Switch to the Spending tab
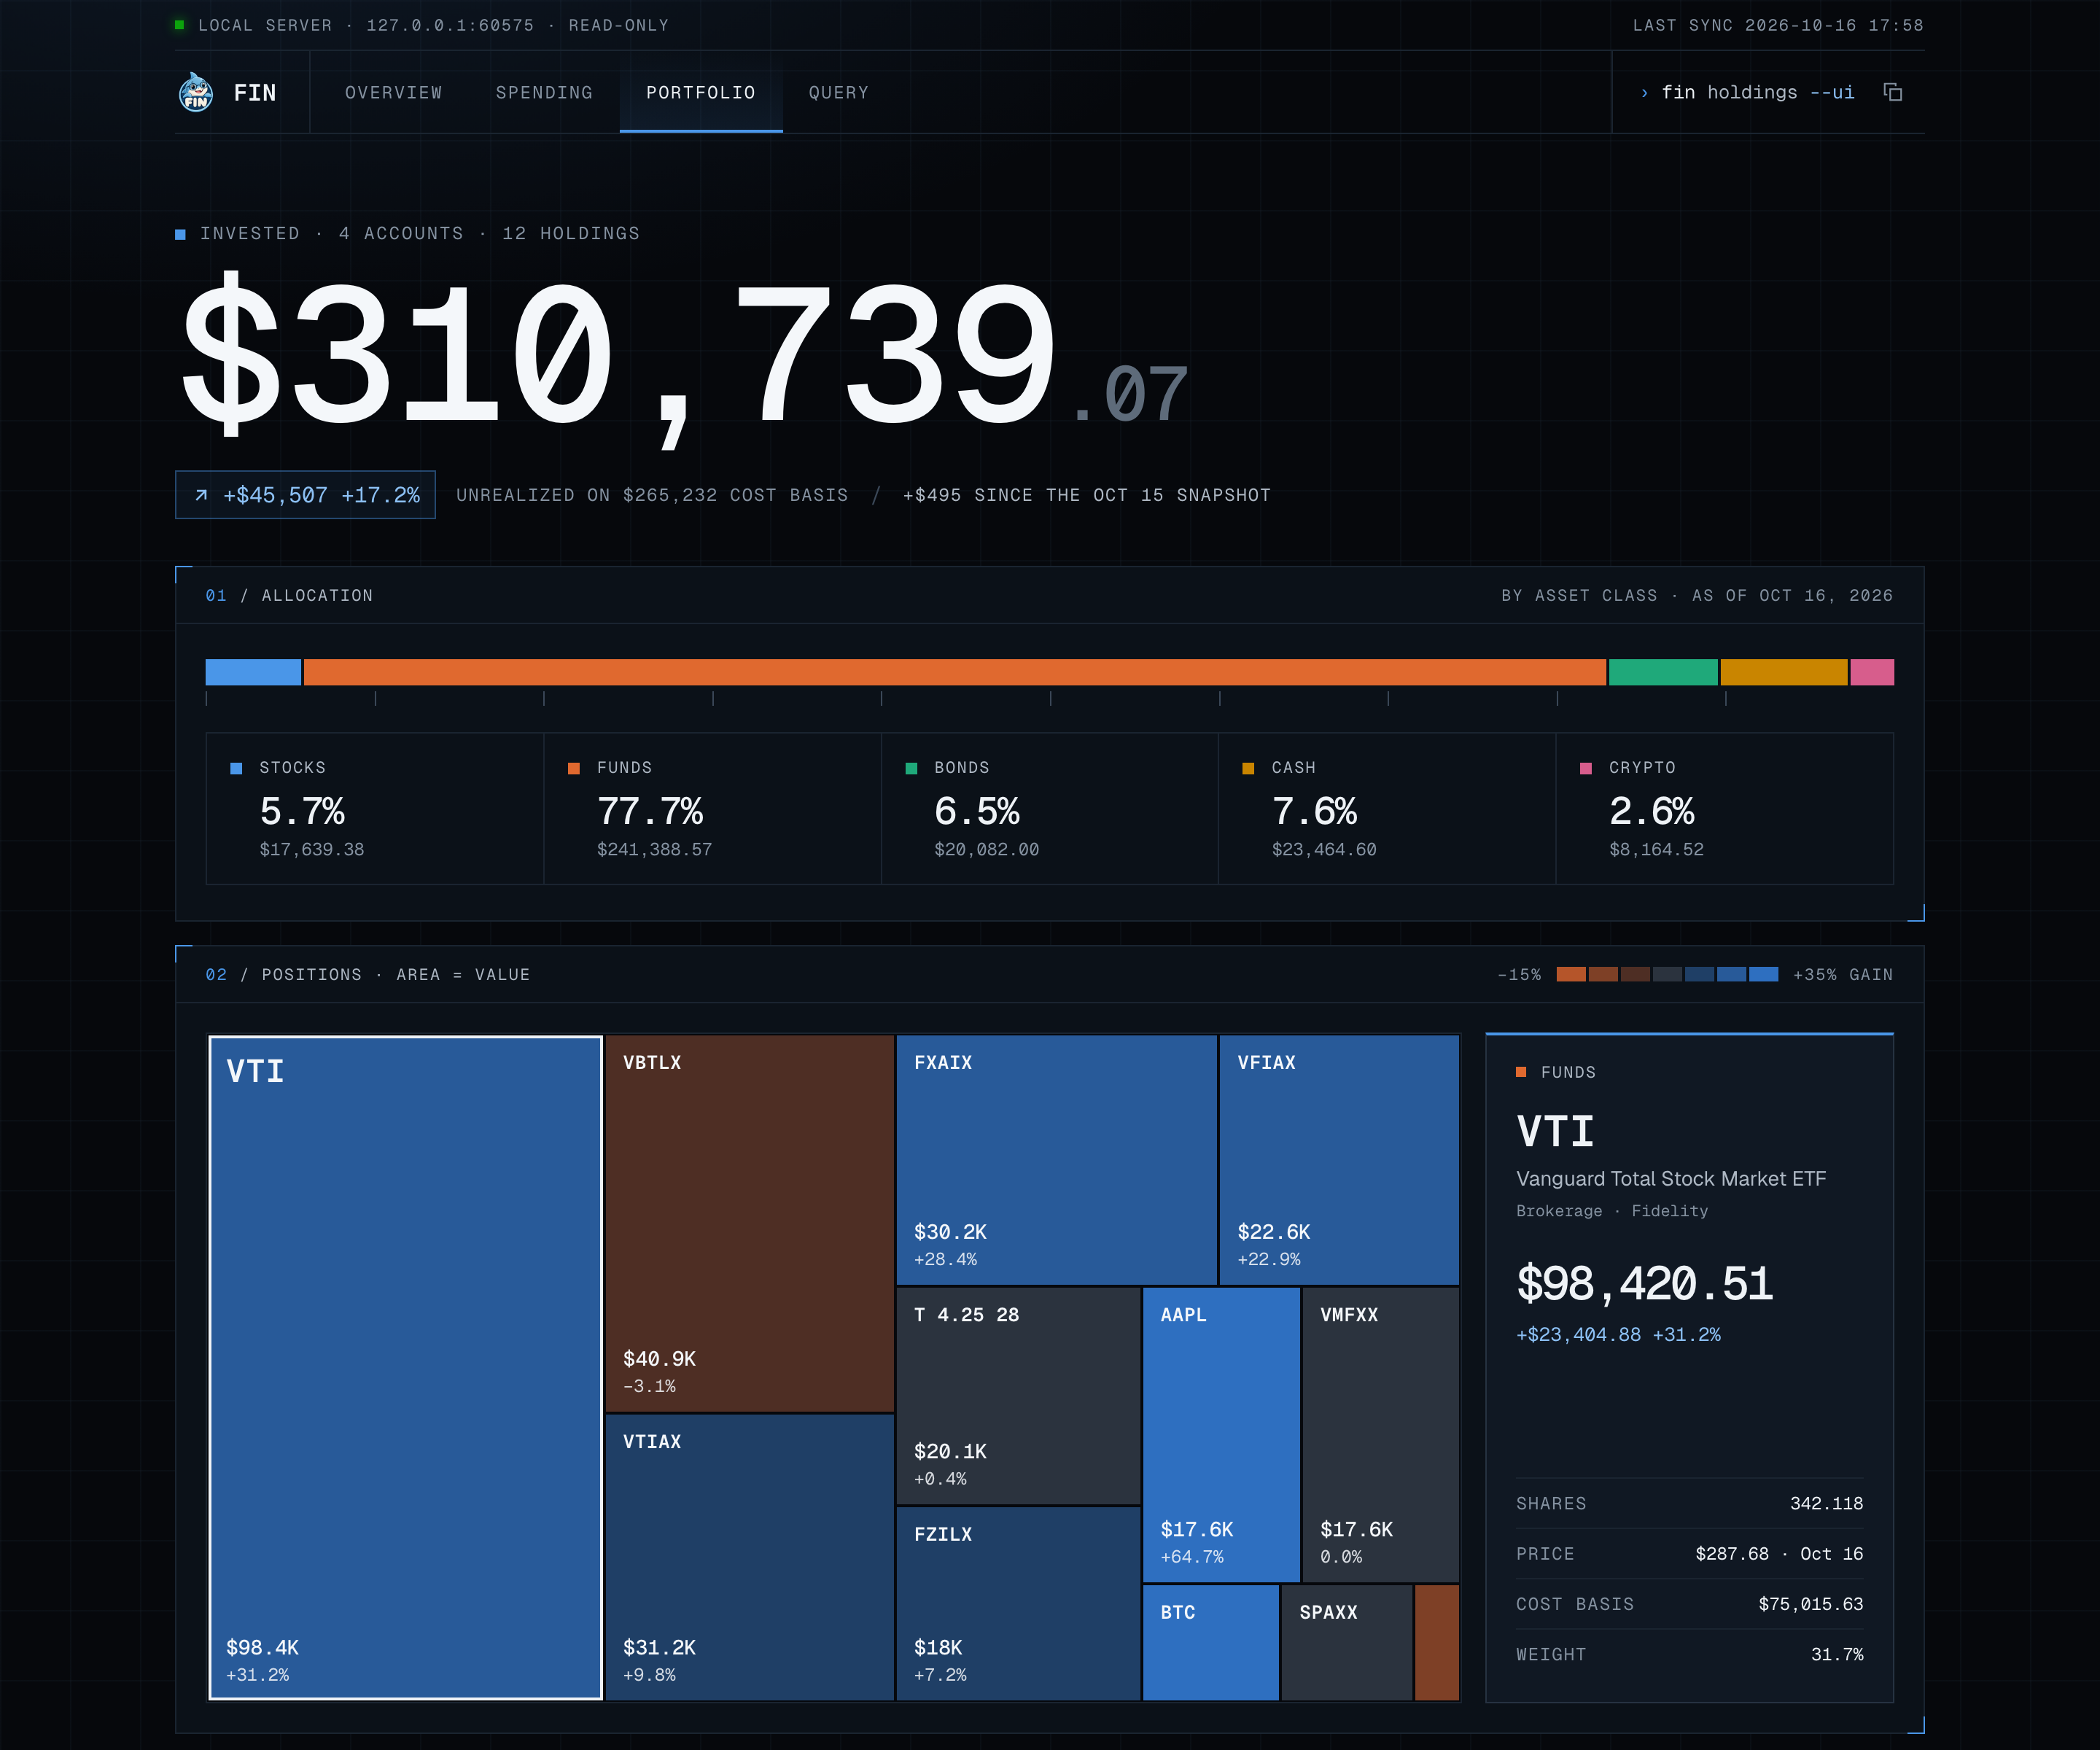 tap(544, 92)
